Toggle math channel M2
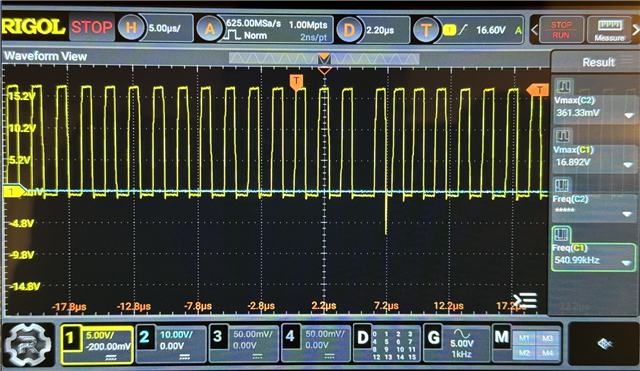The image size is (640, 371). point(524,352)
